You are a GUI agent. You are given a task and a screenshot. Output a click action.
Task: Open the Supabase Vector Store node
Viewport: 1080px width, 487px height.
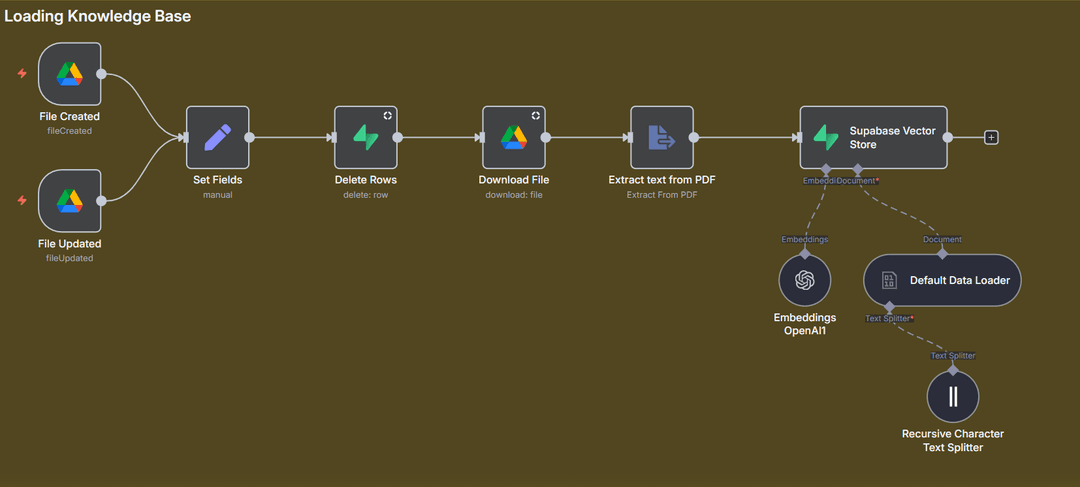(x=873, y=138)
